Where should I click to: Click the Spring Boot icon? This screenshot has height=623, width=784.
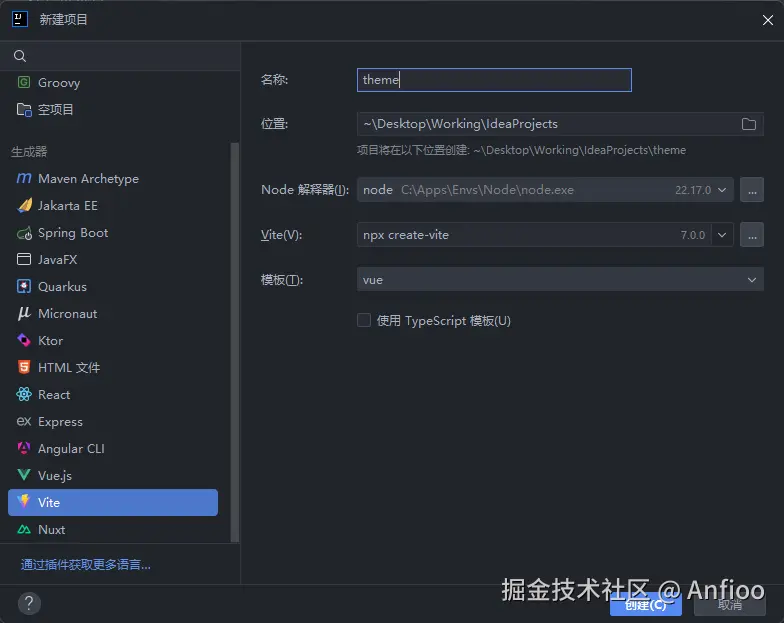point(24,233)
